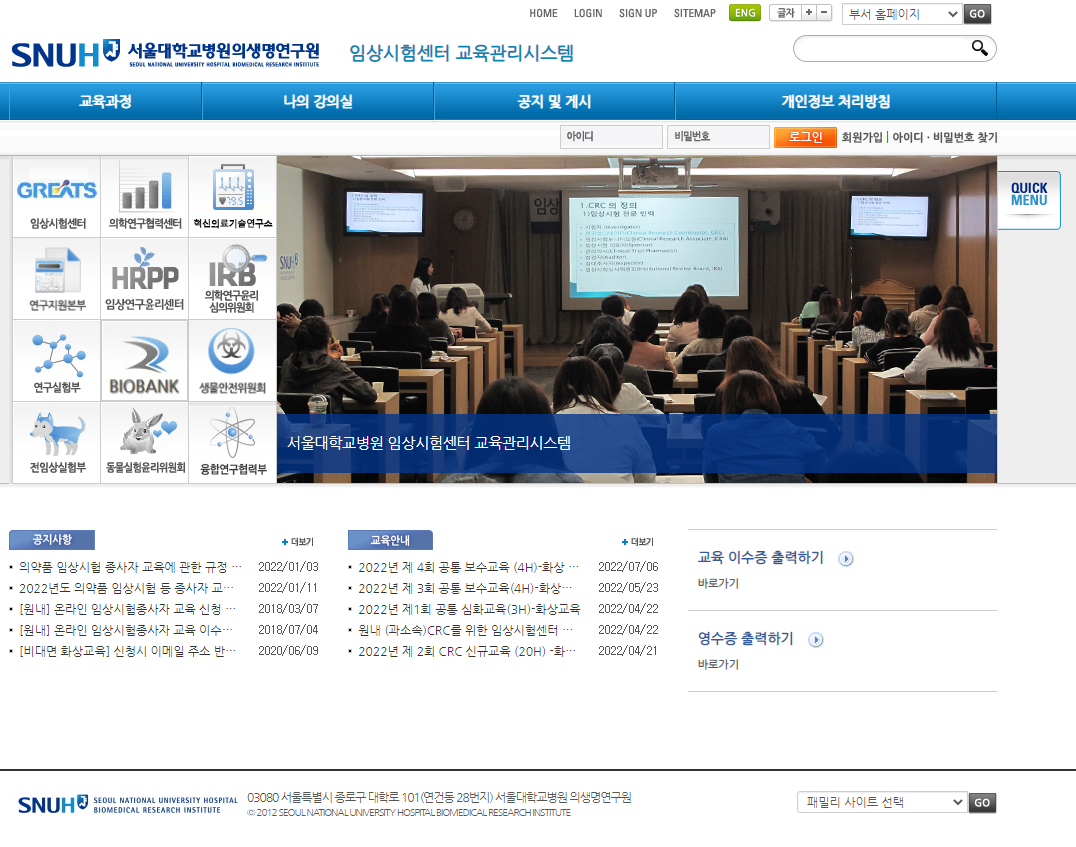Click arrow icon next to 교육 이수증 출력하기
This screenshot has width=1076, height=847.
[x=846, y=559]
